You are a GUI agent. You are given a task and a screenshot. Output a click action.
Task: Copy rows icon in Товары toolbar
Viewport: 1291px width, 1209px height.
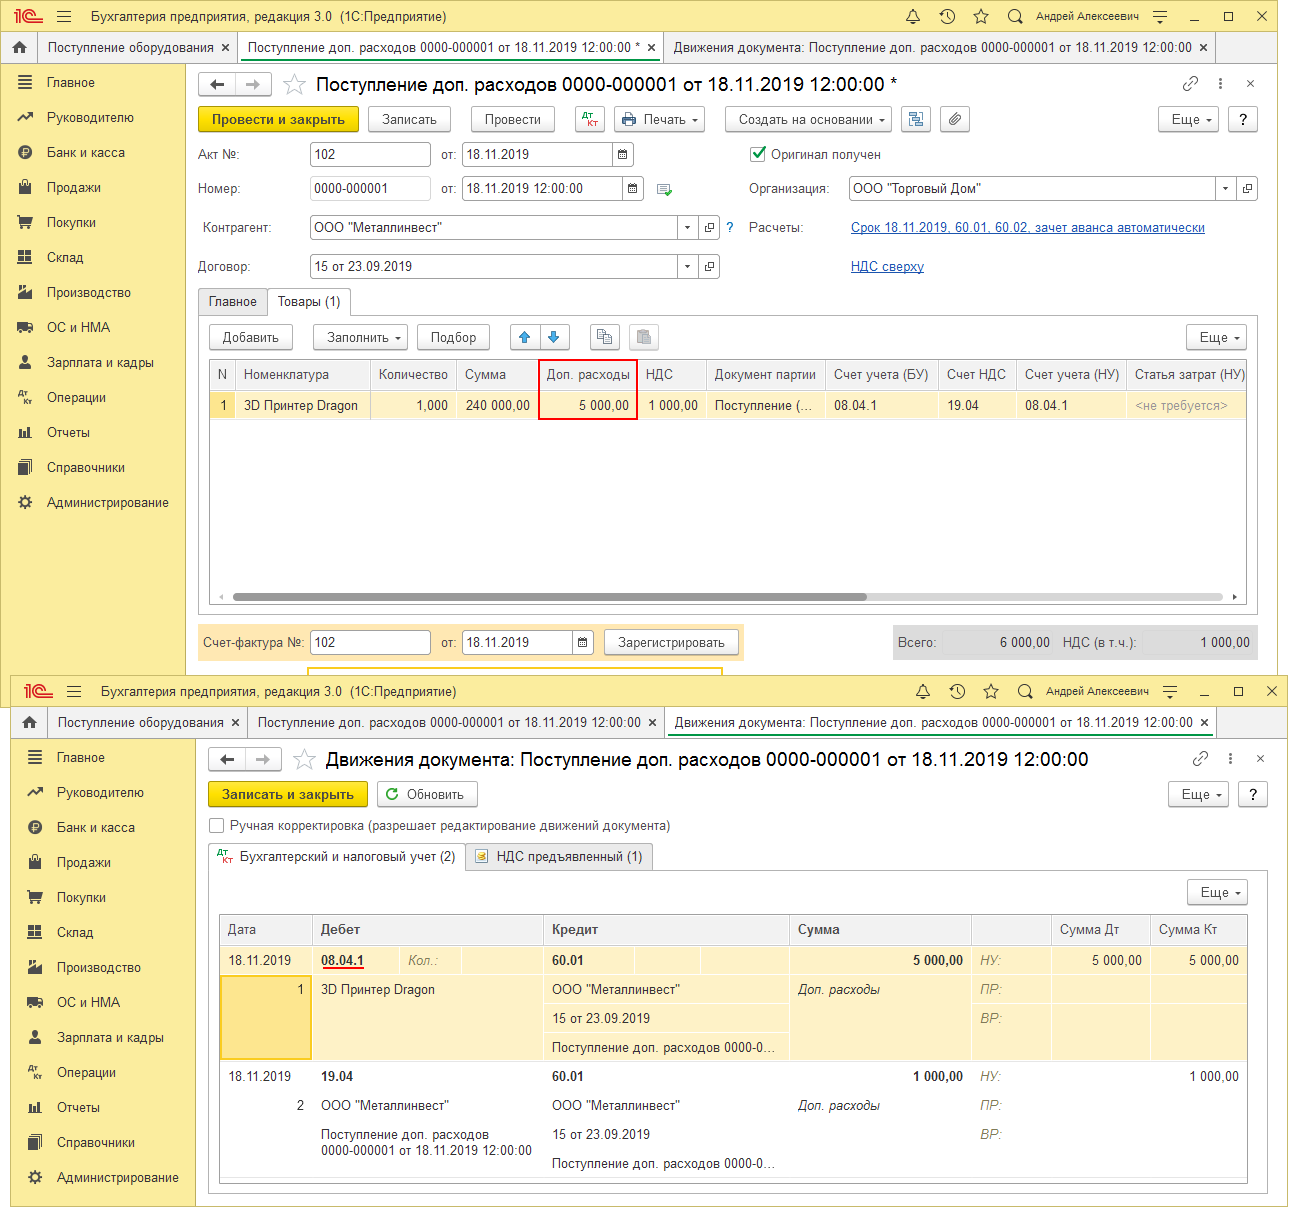pyautogui.click(x=605, y=337)
